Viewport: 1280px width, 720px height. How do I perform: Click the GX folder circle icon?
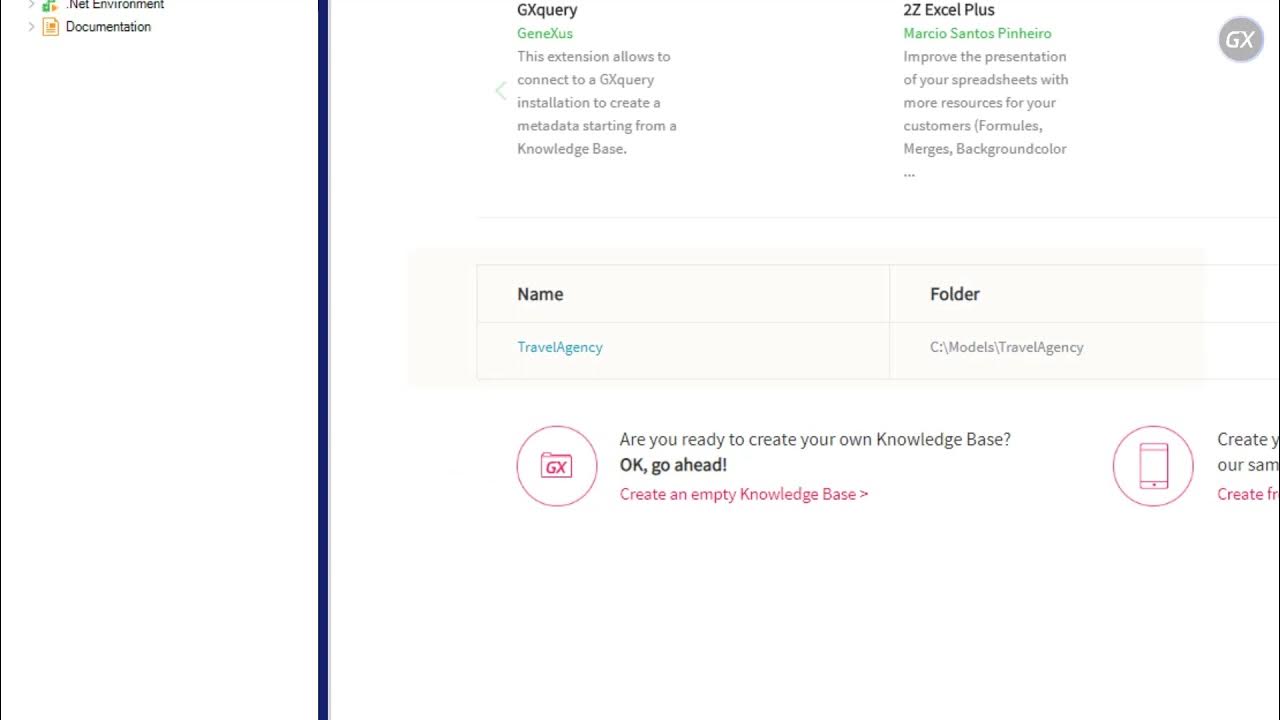tap(557, 466)
